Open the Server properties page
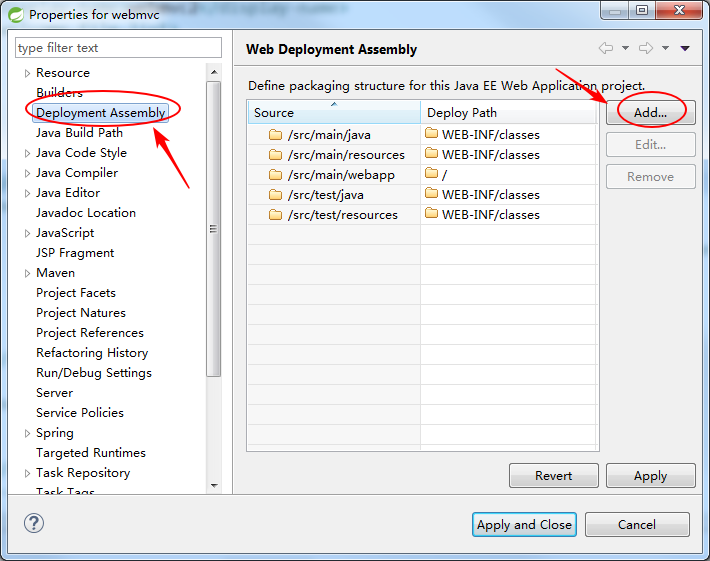Viewport: 710px width, 561px height. (x=54, y=393)
